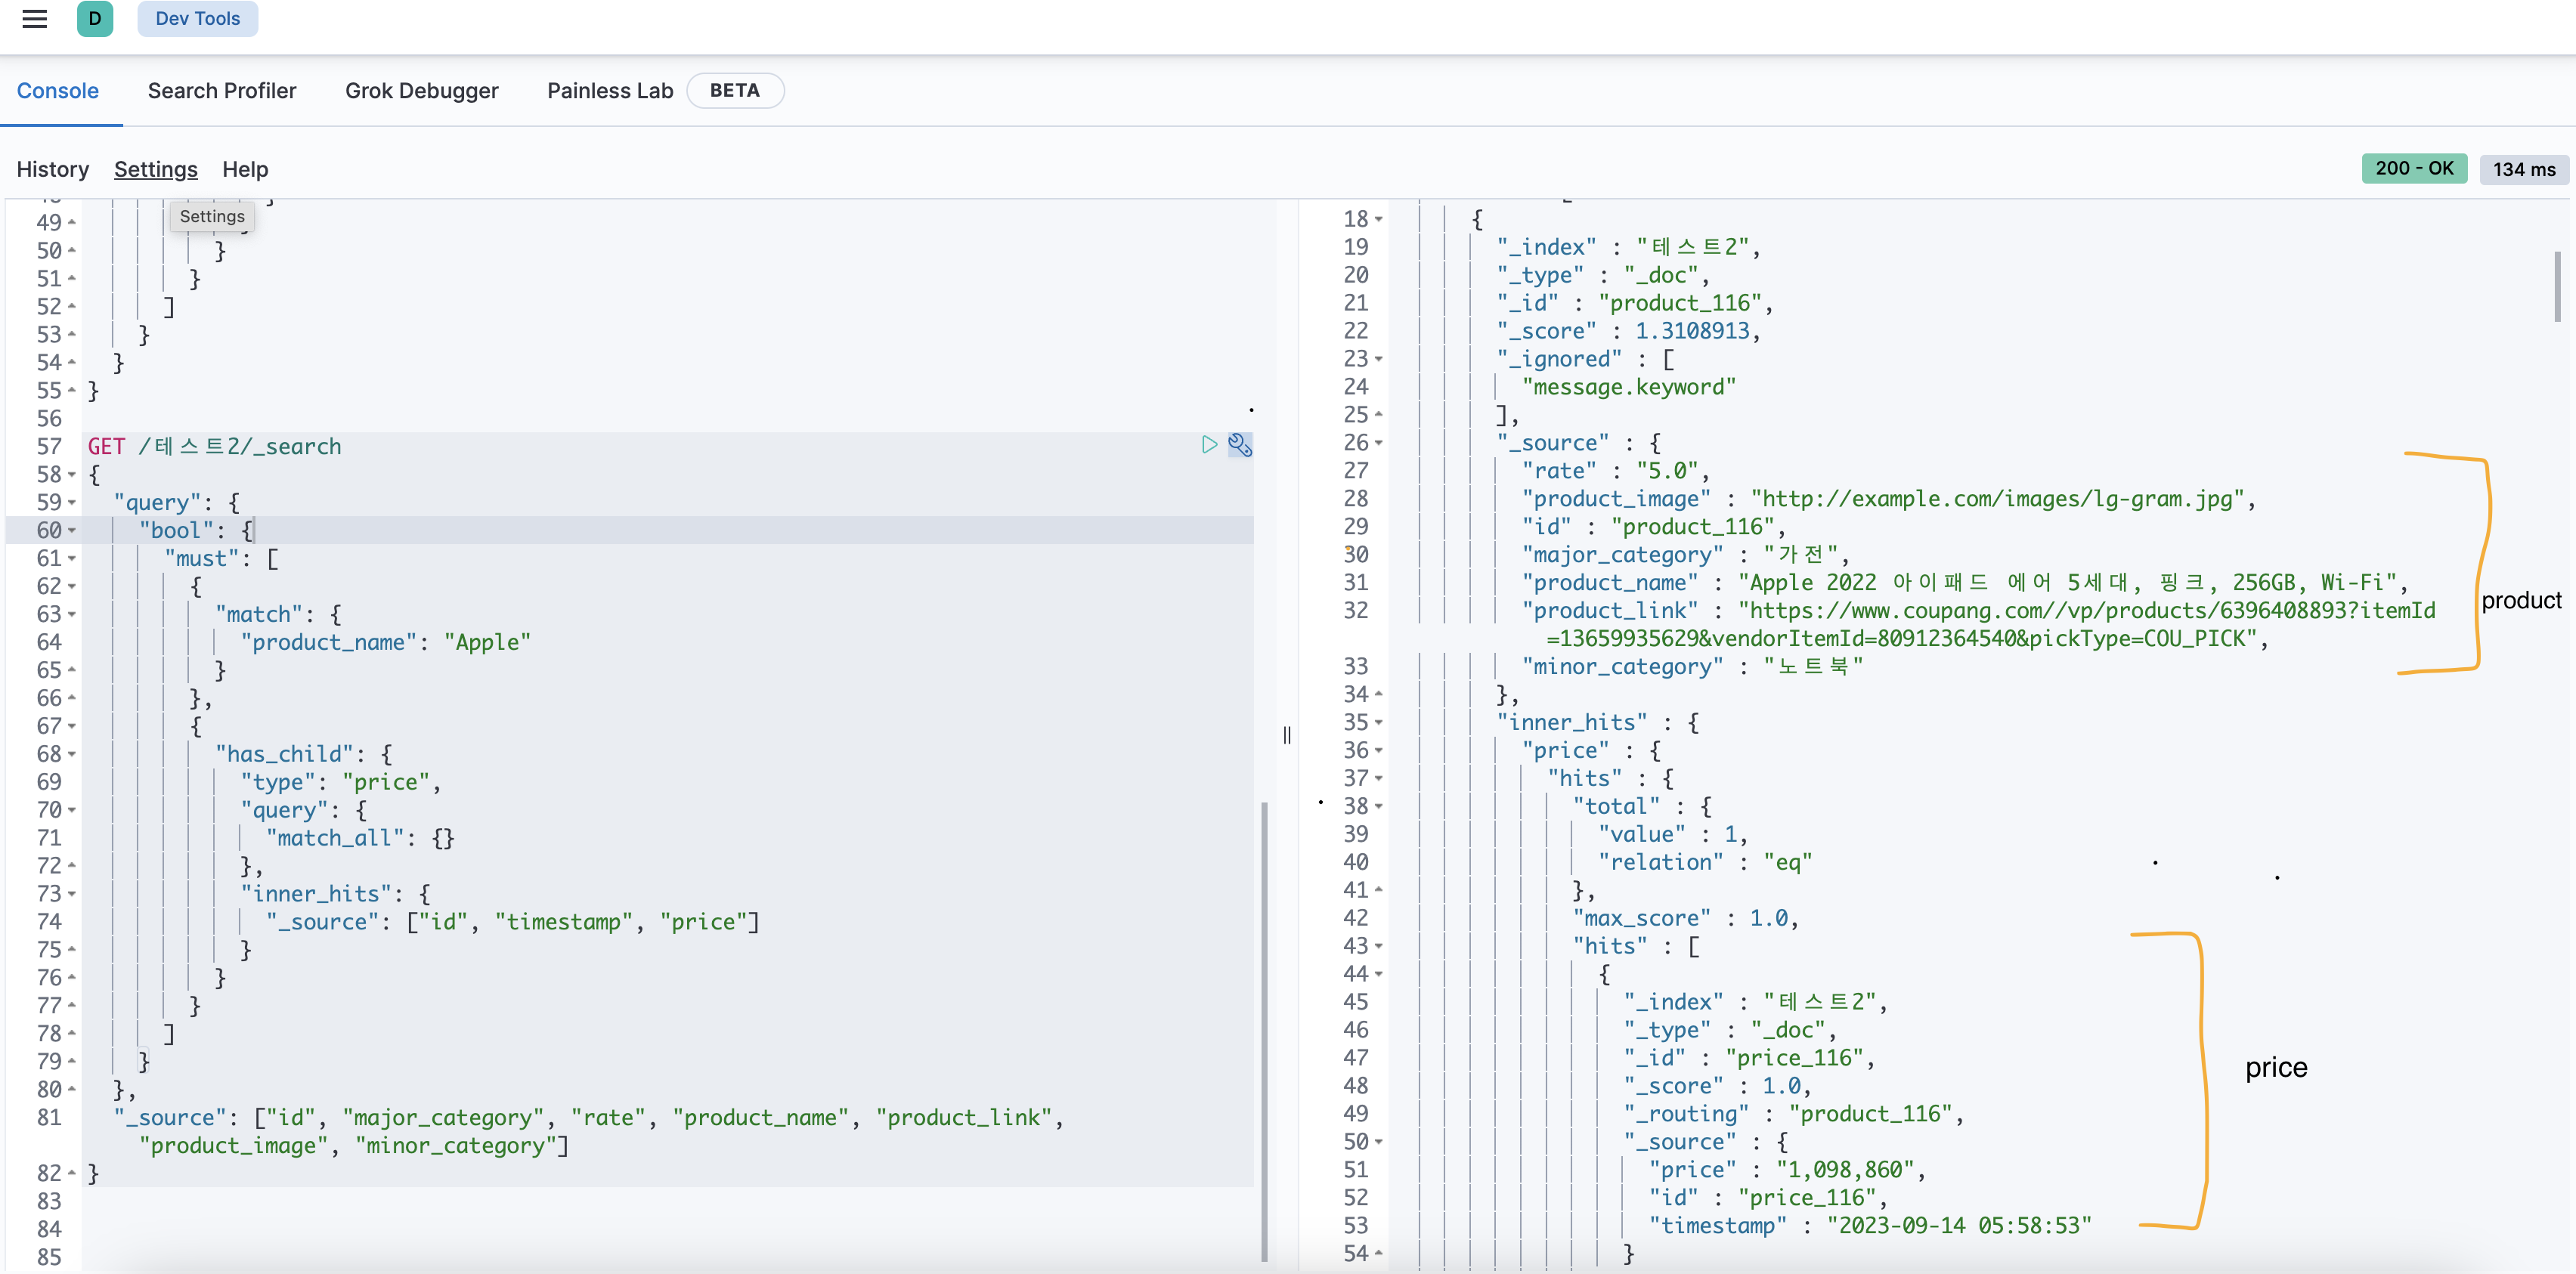
Task: Collapse the hits array at response line 43
Action: [x=1379, y=947]
